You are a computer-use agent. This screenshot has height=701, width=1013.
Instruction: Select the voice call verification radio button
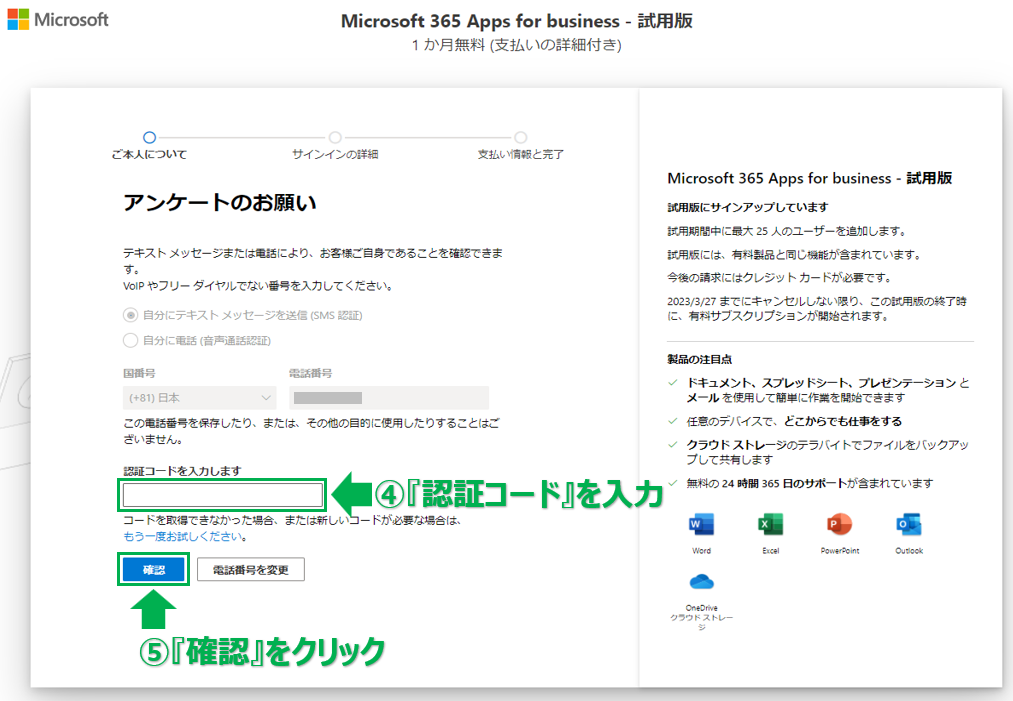[131, 340]
